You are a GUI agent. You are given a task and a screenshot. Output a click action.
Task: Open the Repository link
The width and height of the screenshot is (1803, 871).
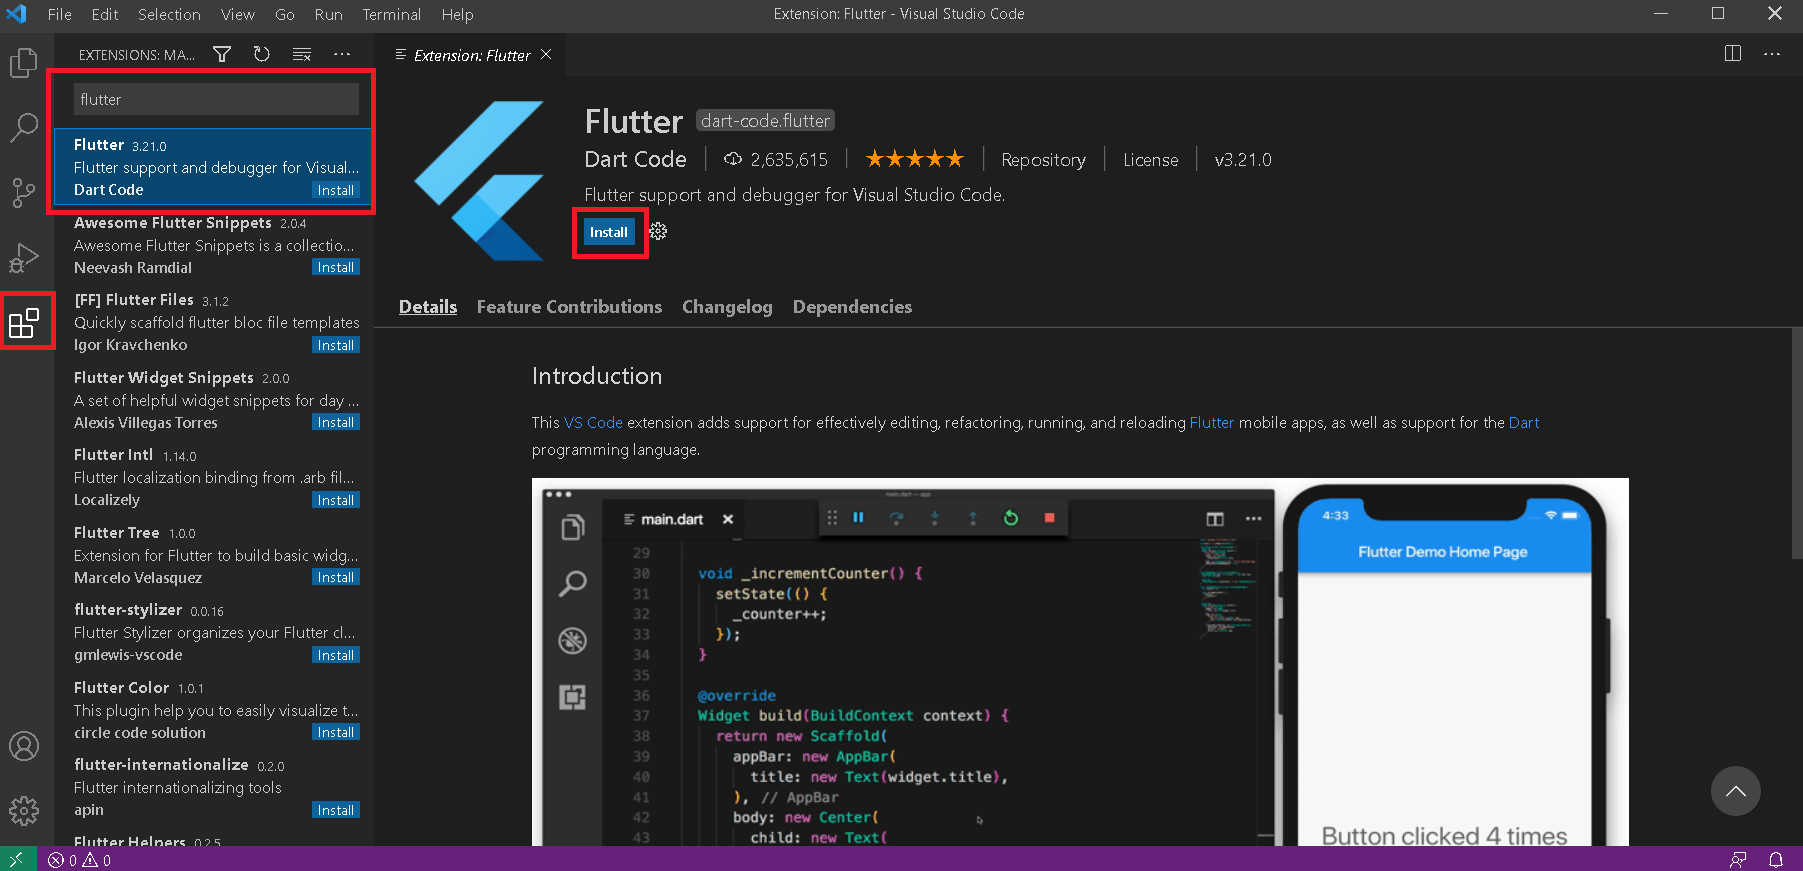point(1043,160)
